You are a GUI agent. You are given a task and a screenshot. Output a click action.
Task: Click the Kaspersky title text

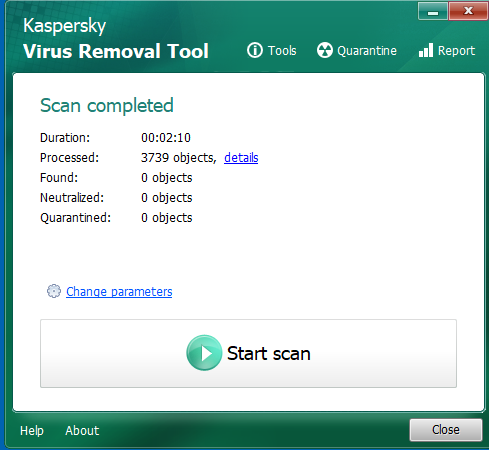(x=64, y=26)
